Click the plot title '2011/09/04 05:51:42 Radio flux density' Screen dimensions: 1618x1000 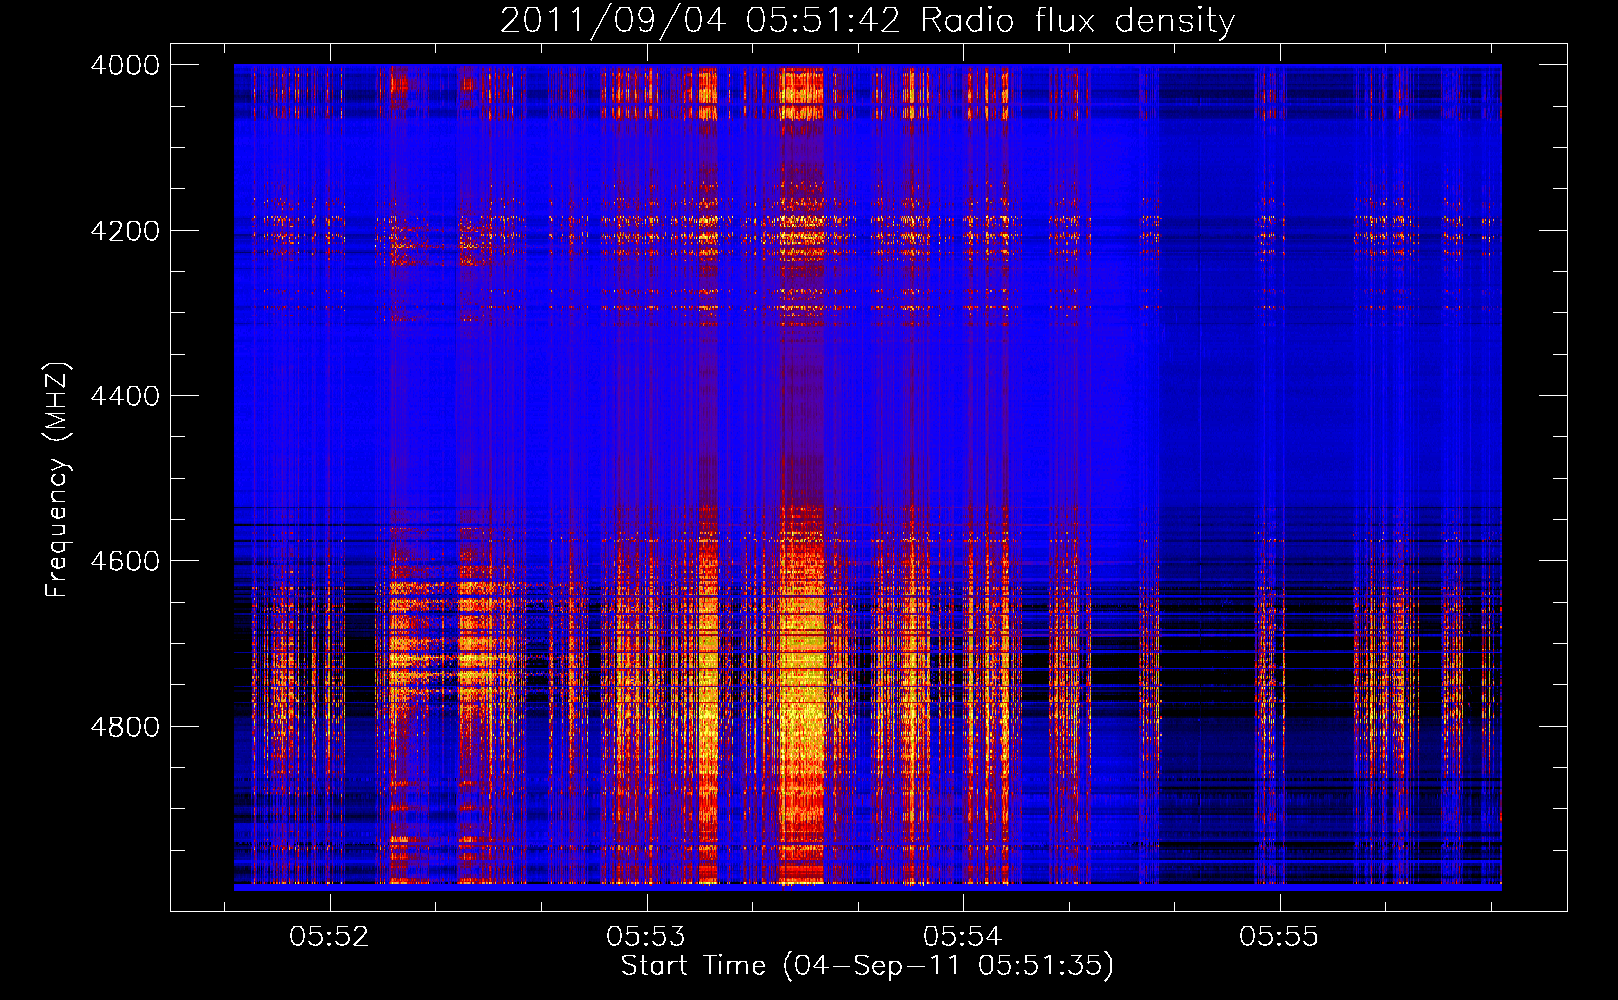coord(868,21)
